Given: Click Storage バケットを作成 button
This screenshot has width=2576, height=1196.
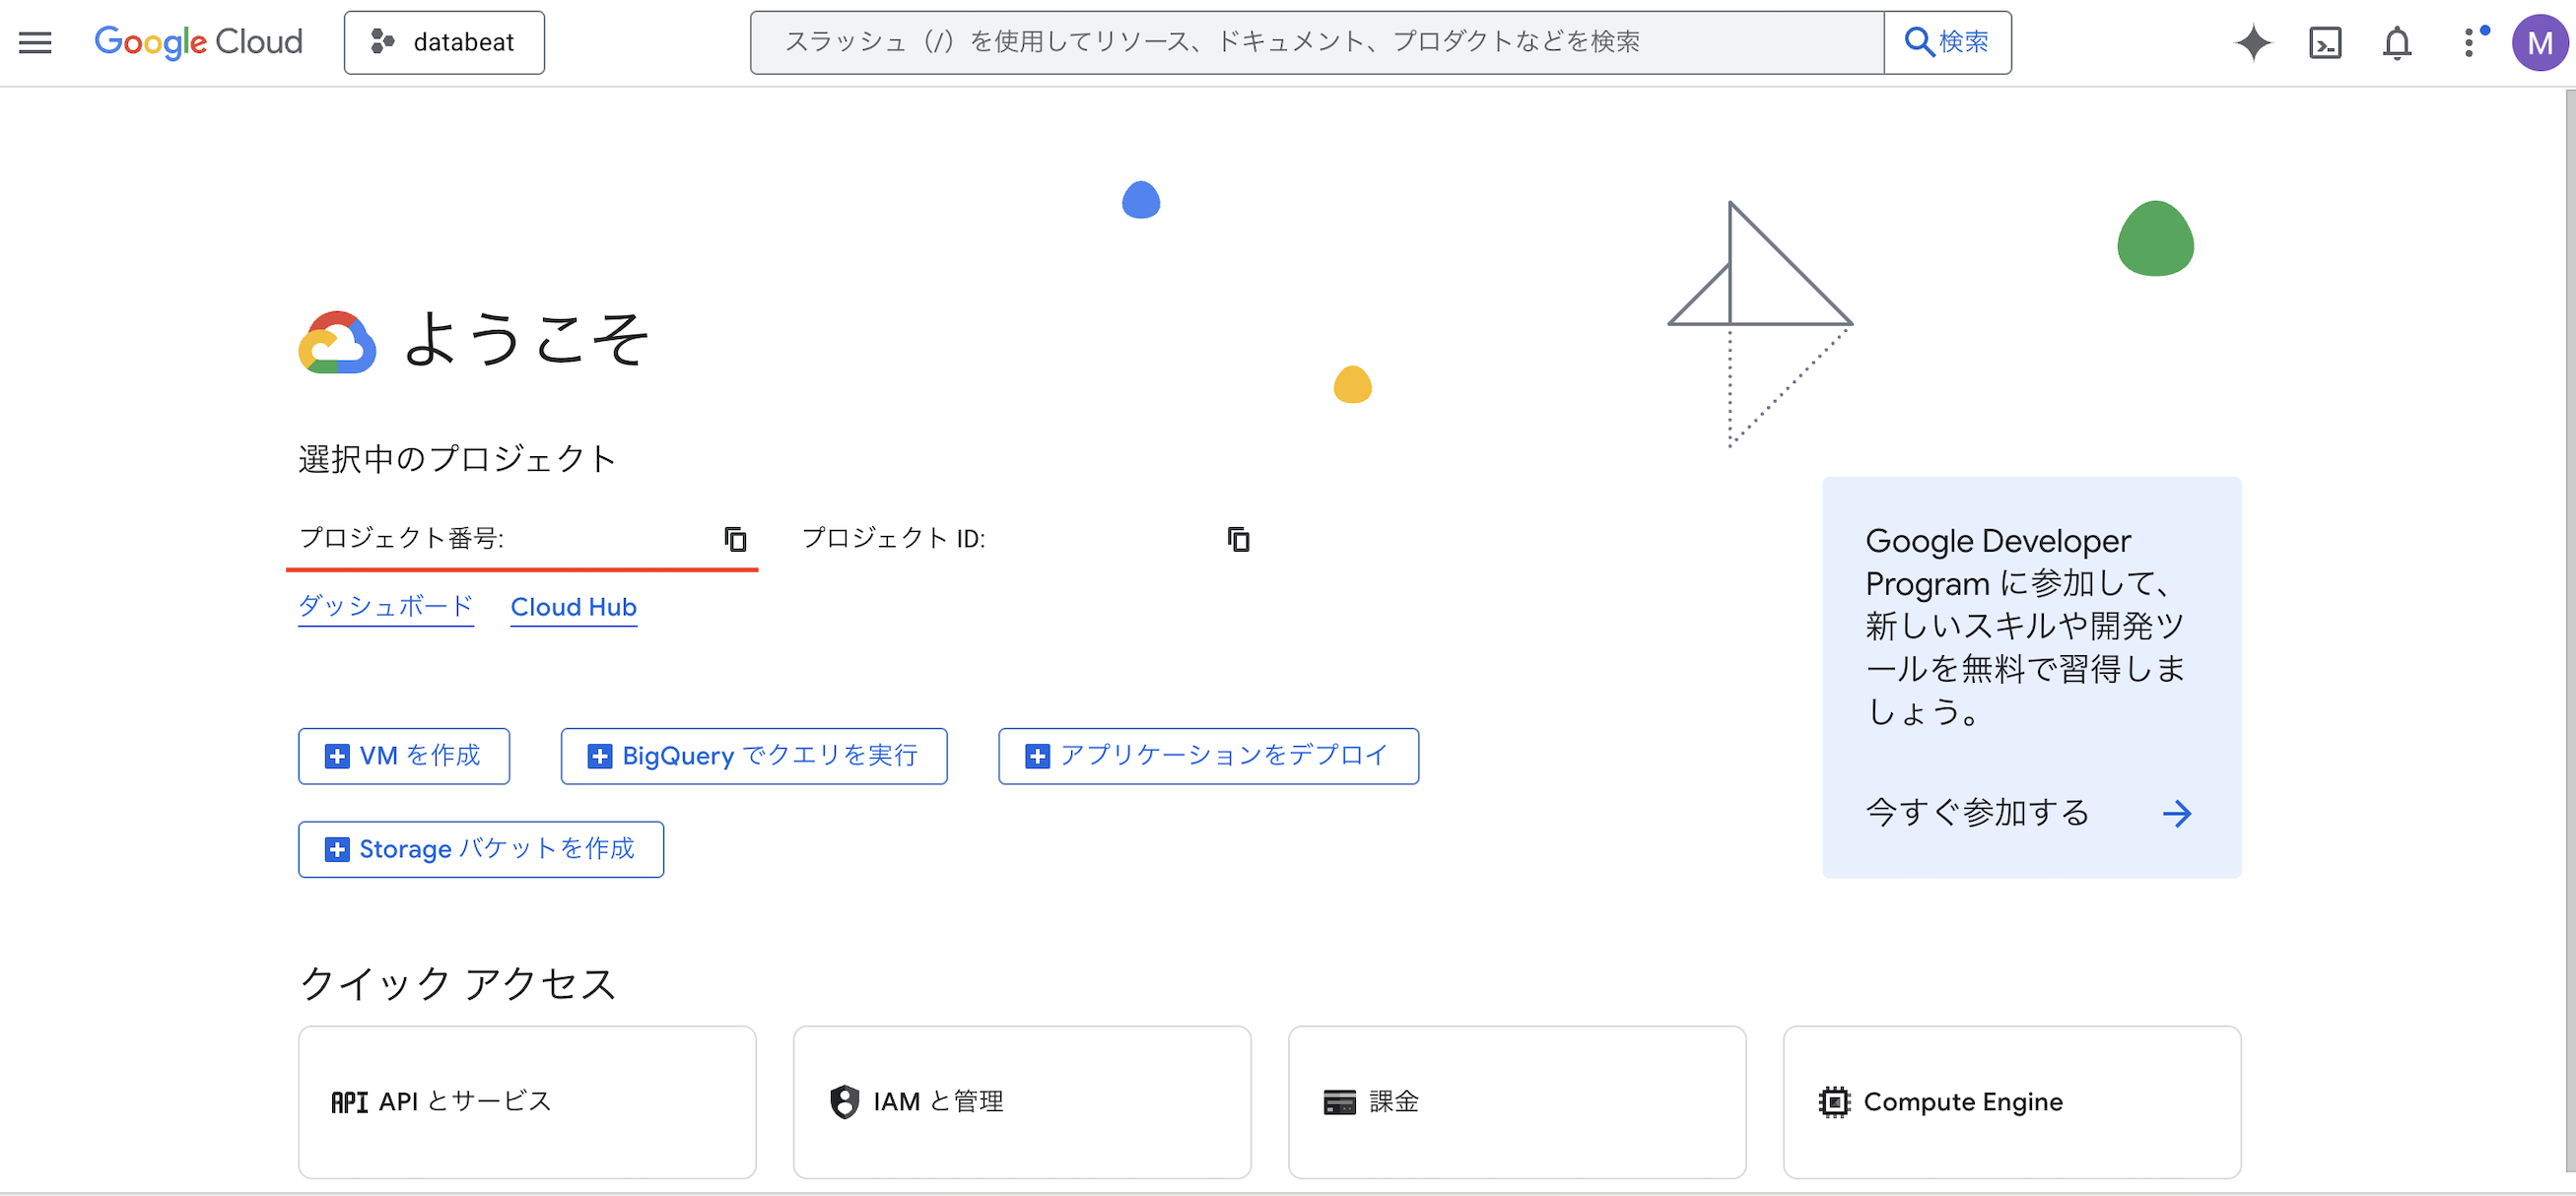Looking at the screenshot, I should coord(480,849).
